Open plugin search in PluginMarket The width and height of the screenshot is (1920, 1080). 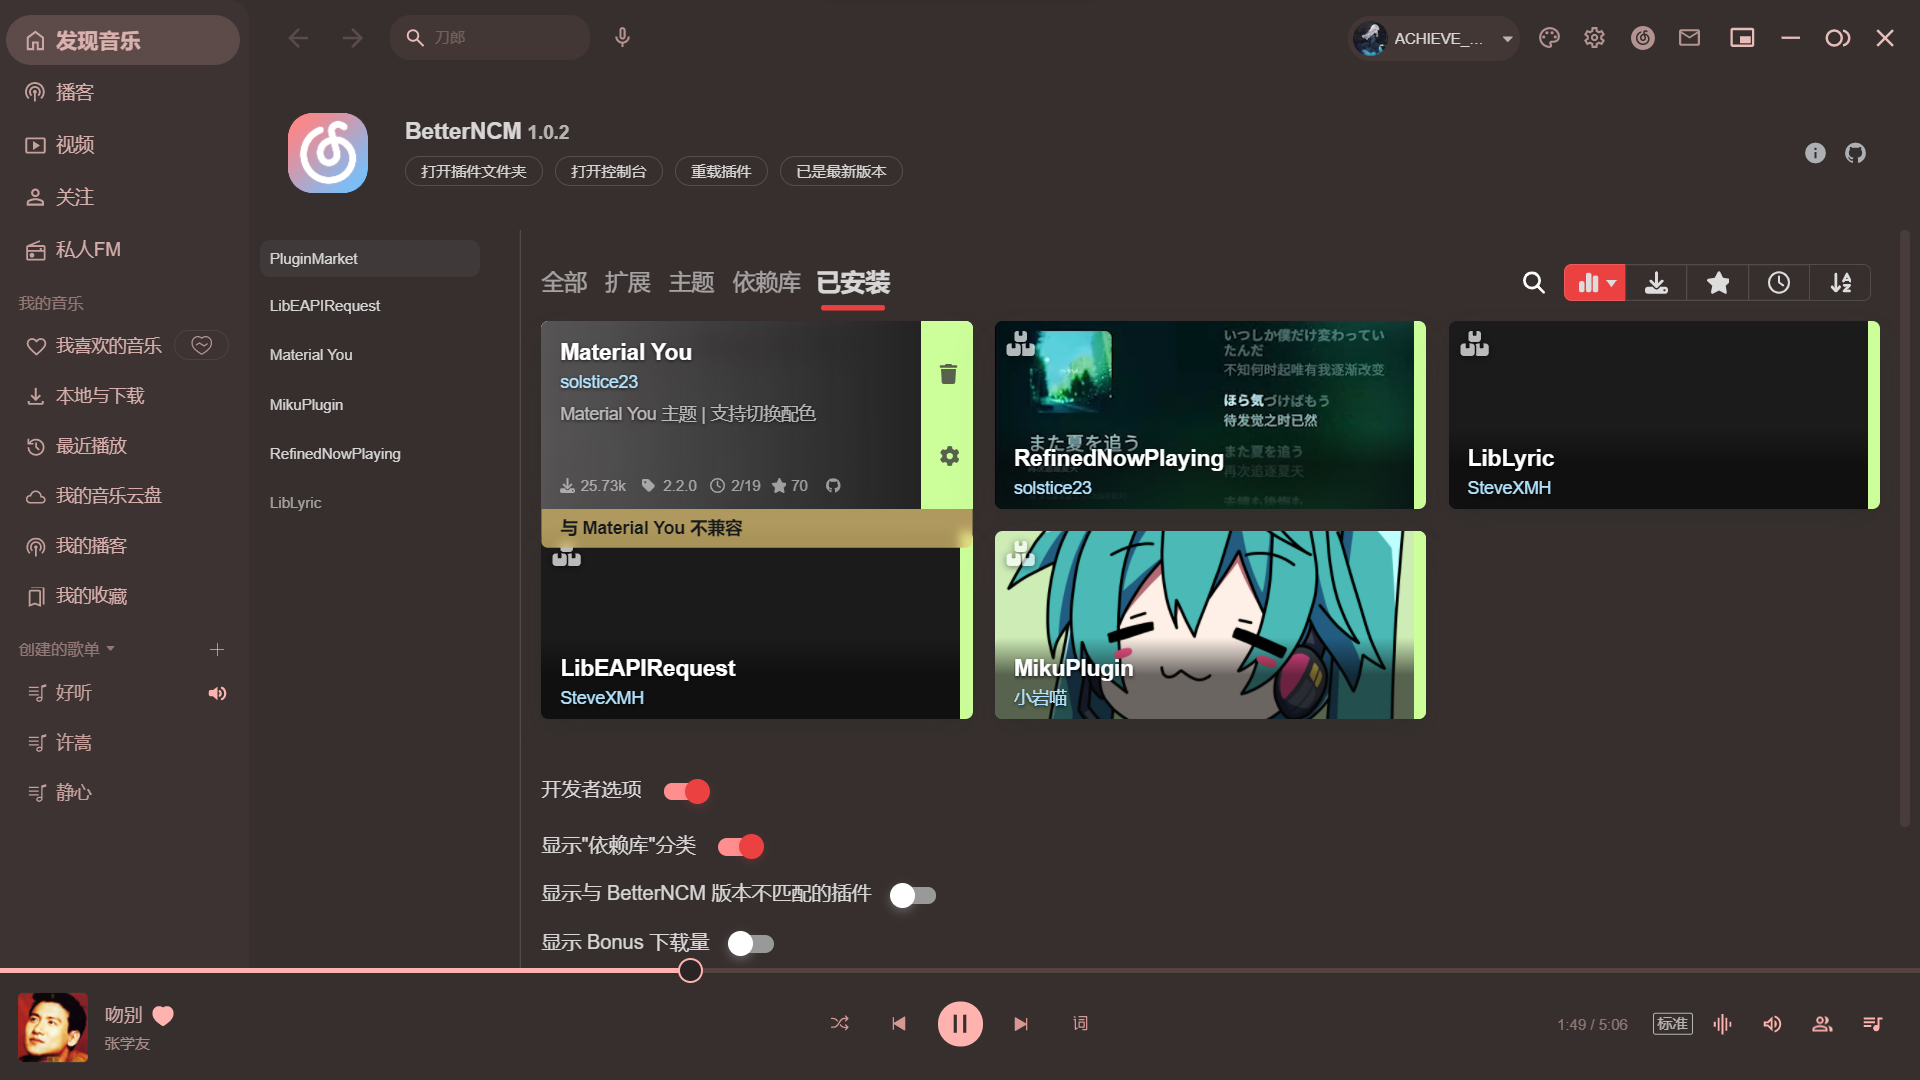(1533, 283)
